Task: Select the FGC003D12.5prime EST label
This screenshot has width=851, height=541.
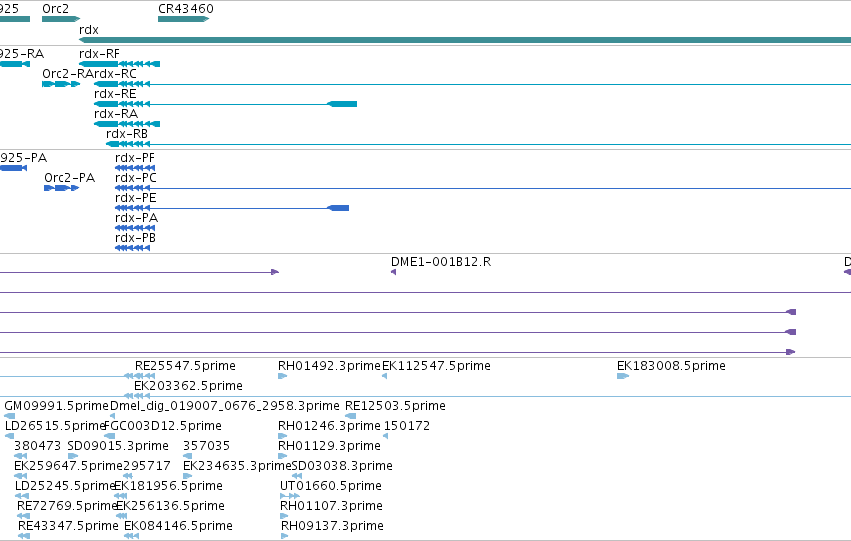Action: tap(163, 426)
